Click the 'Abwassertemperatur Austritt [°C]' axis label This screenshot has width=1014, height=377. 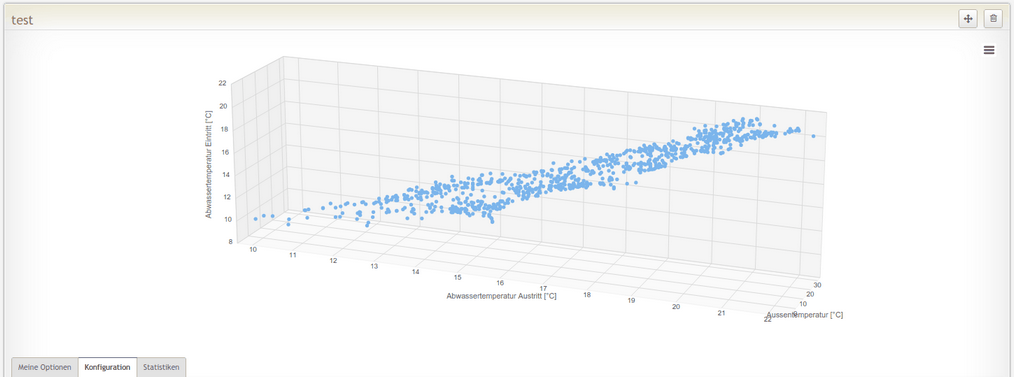tap(501, 296)
